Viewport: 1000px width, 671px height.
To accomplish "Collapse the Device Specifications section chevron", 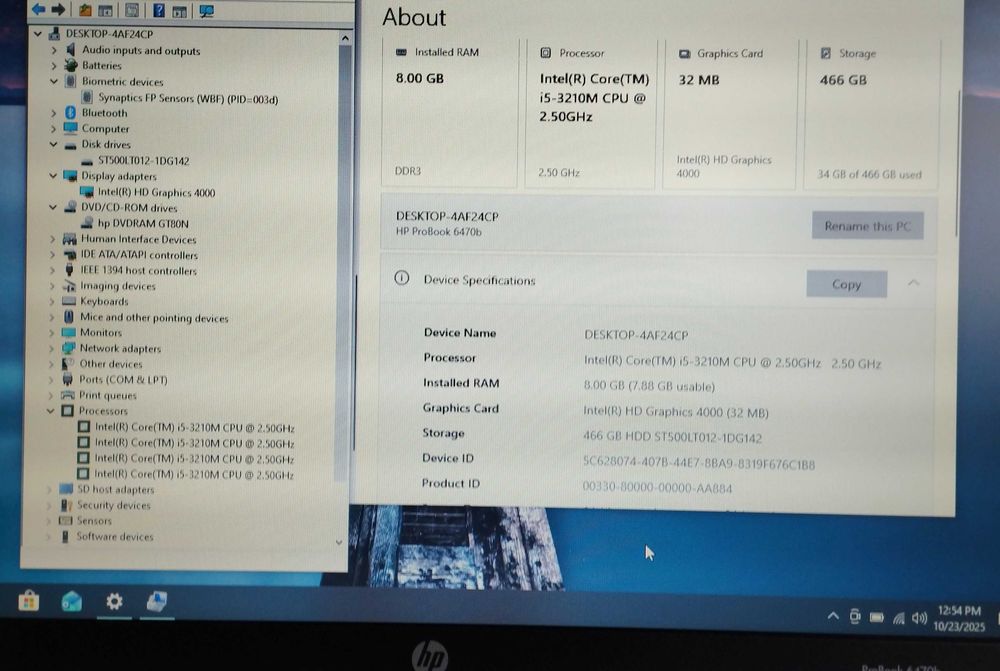I will pos(913,283).
